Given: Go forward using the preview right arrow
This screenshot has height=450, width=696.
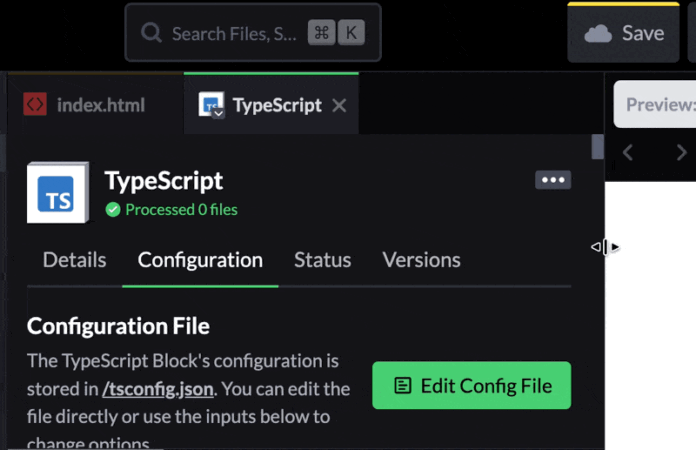Looking at the screenshot, I should 681,153.
